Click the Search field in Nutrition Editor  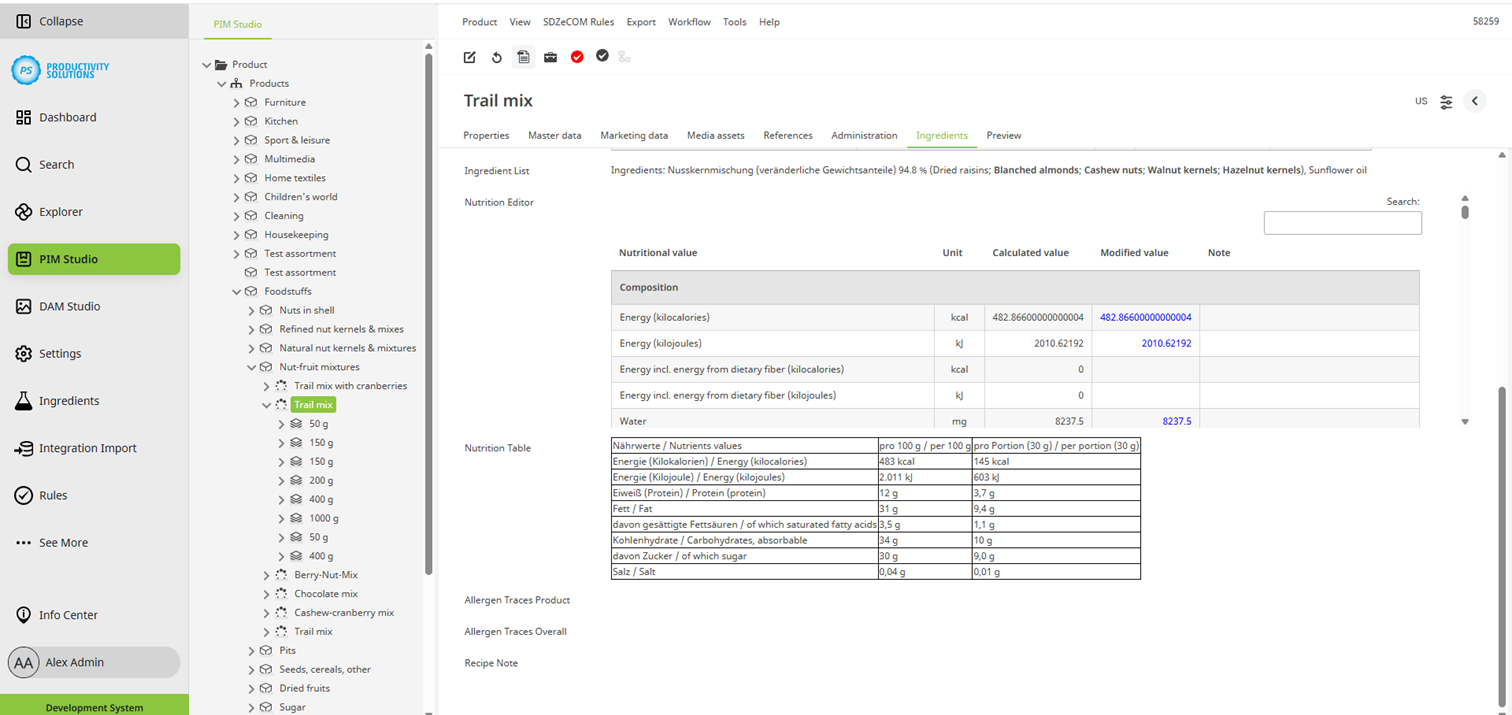(1342, 222)
